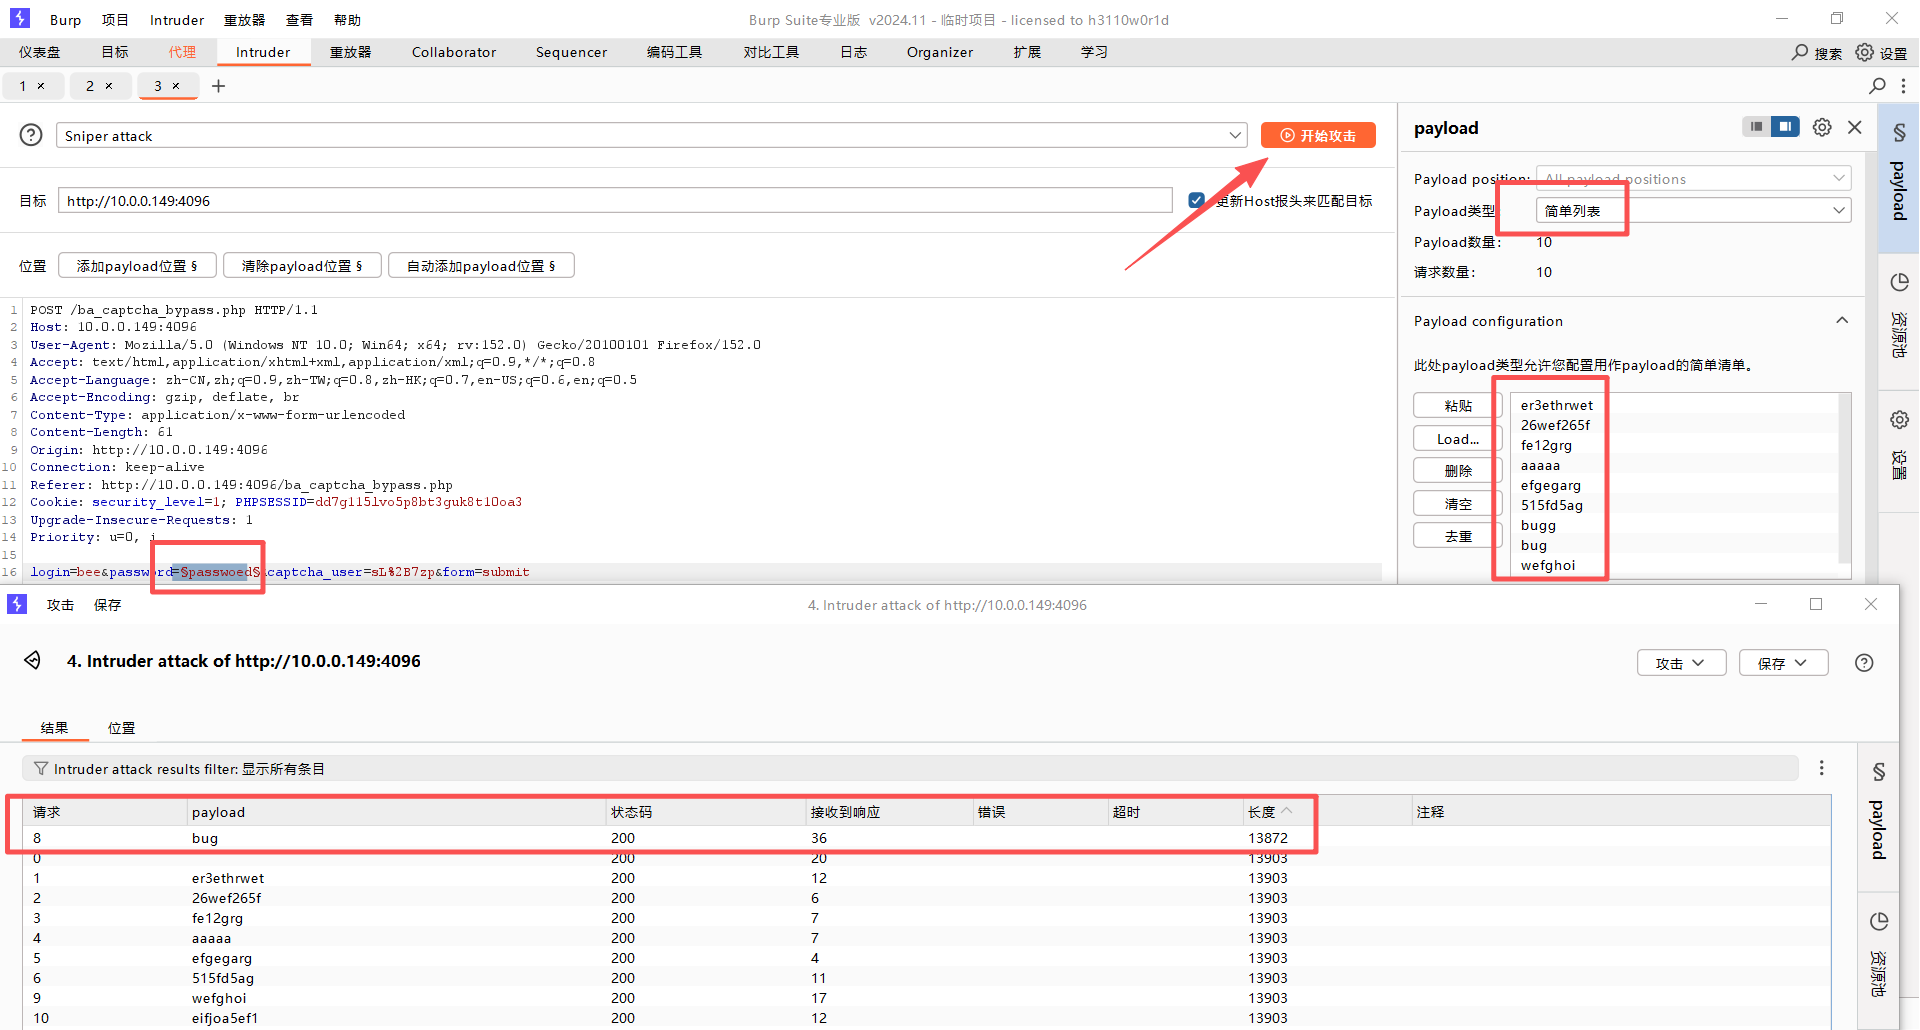The height and width of the screenshot is (1030, 1920).
Task: Click the Burp logo icon in the attack window
Action: pyautogui.click(x=17, y=604)
